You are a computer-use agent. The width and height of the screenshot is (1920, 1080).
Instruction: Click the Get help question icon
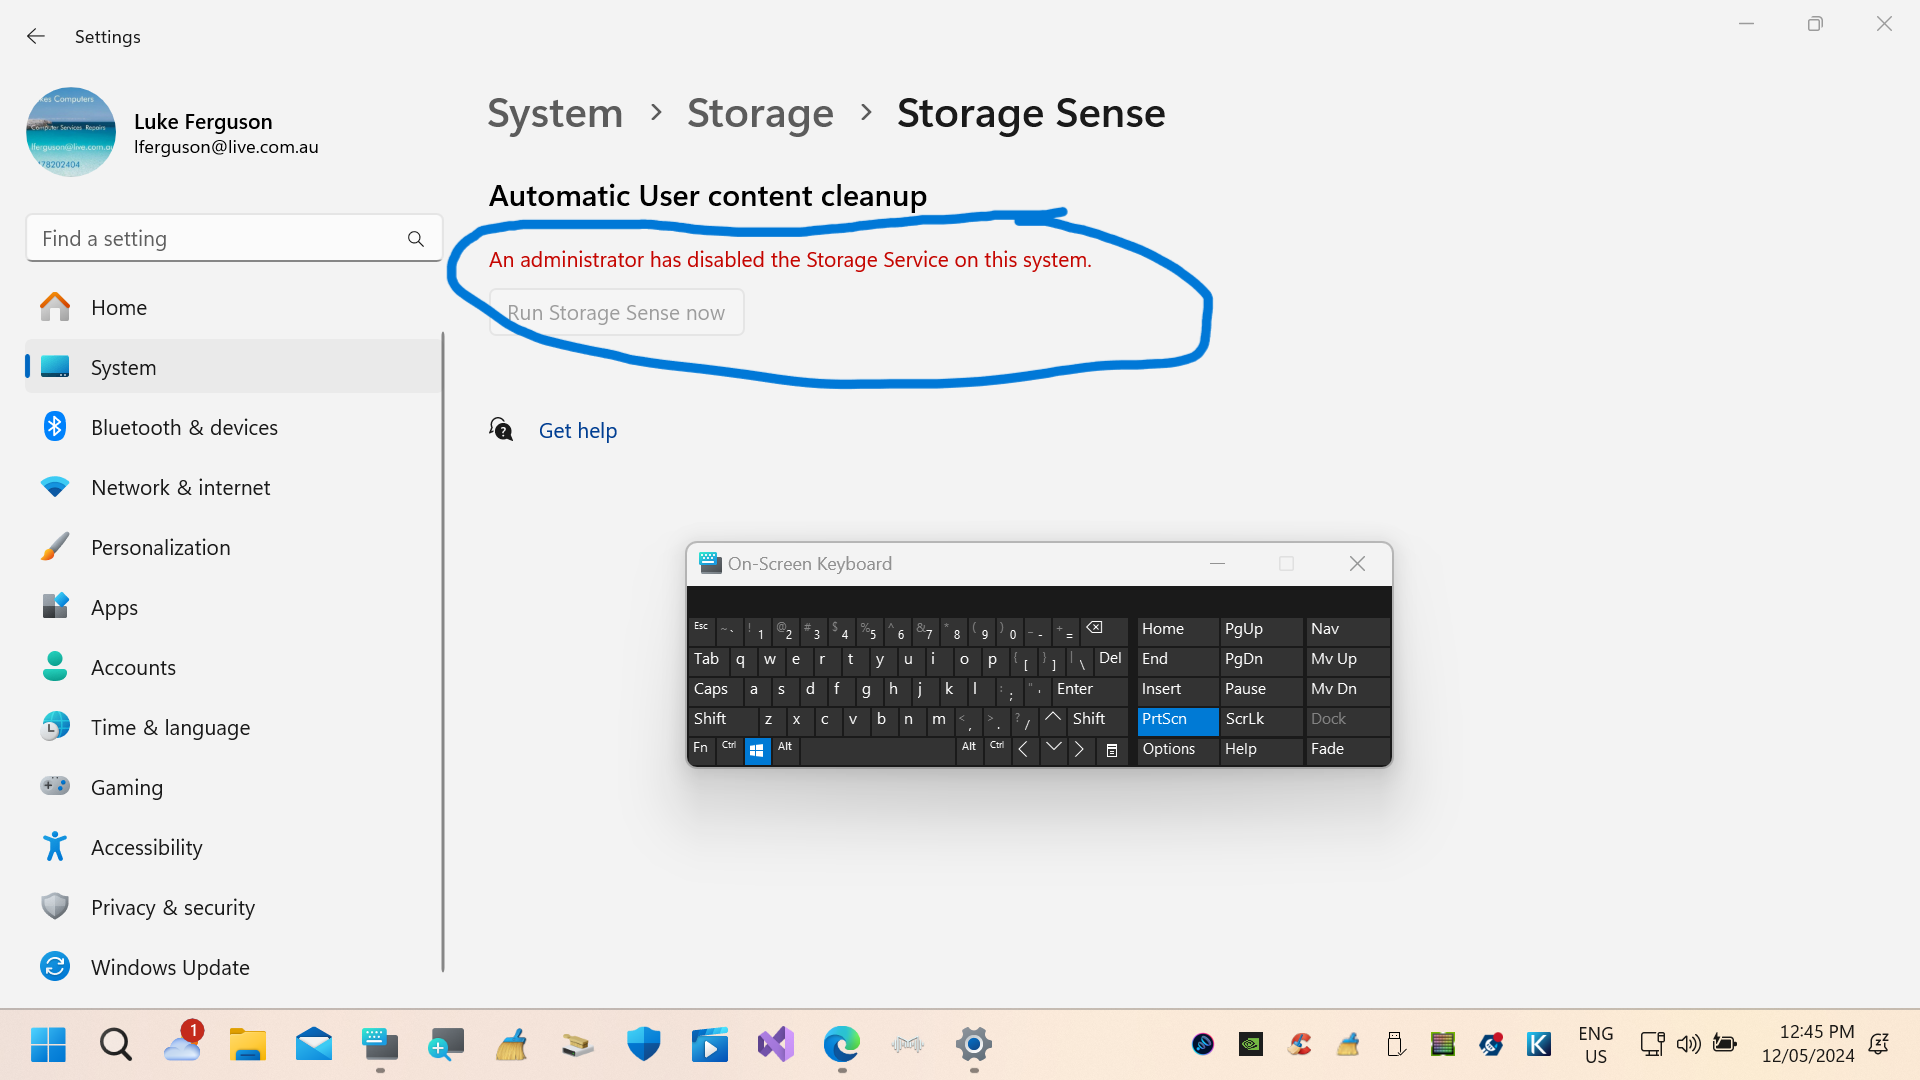coord(500,428)
